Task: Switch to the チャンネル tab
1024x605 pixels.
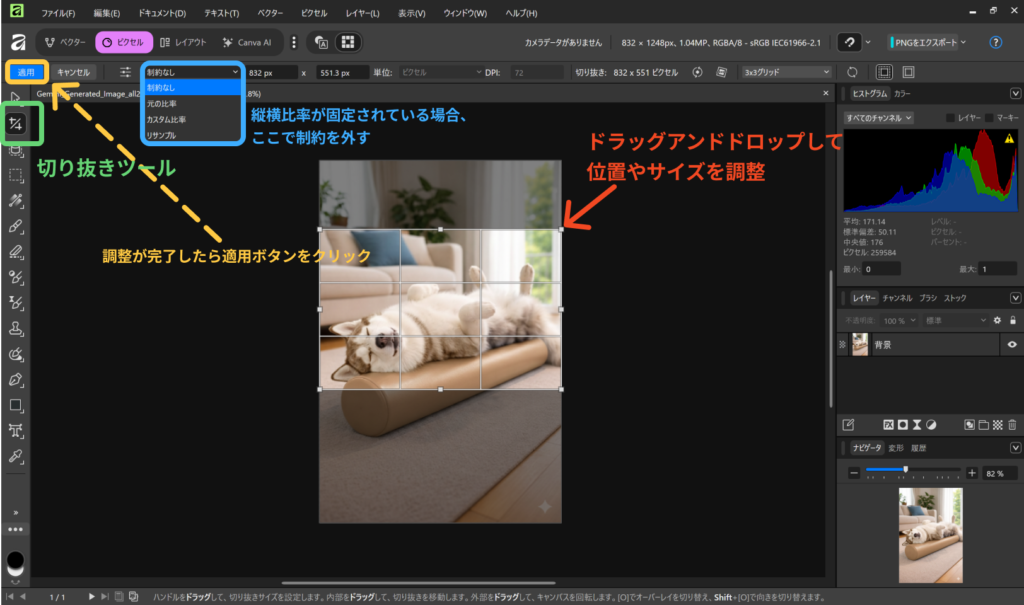Action: [896, 298]
